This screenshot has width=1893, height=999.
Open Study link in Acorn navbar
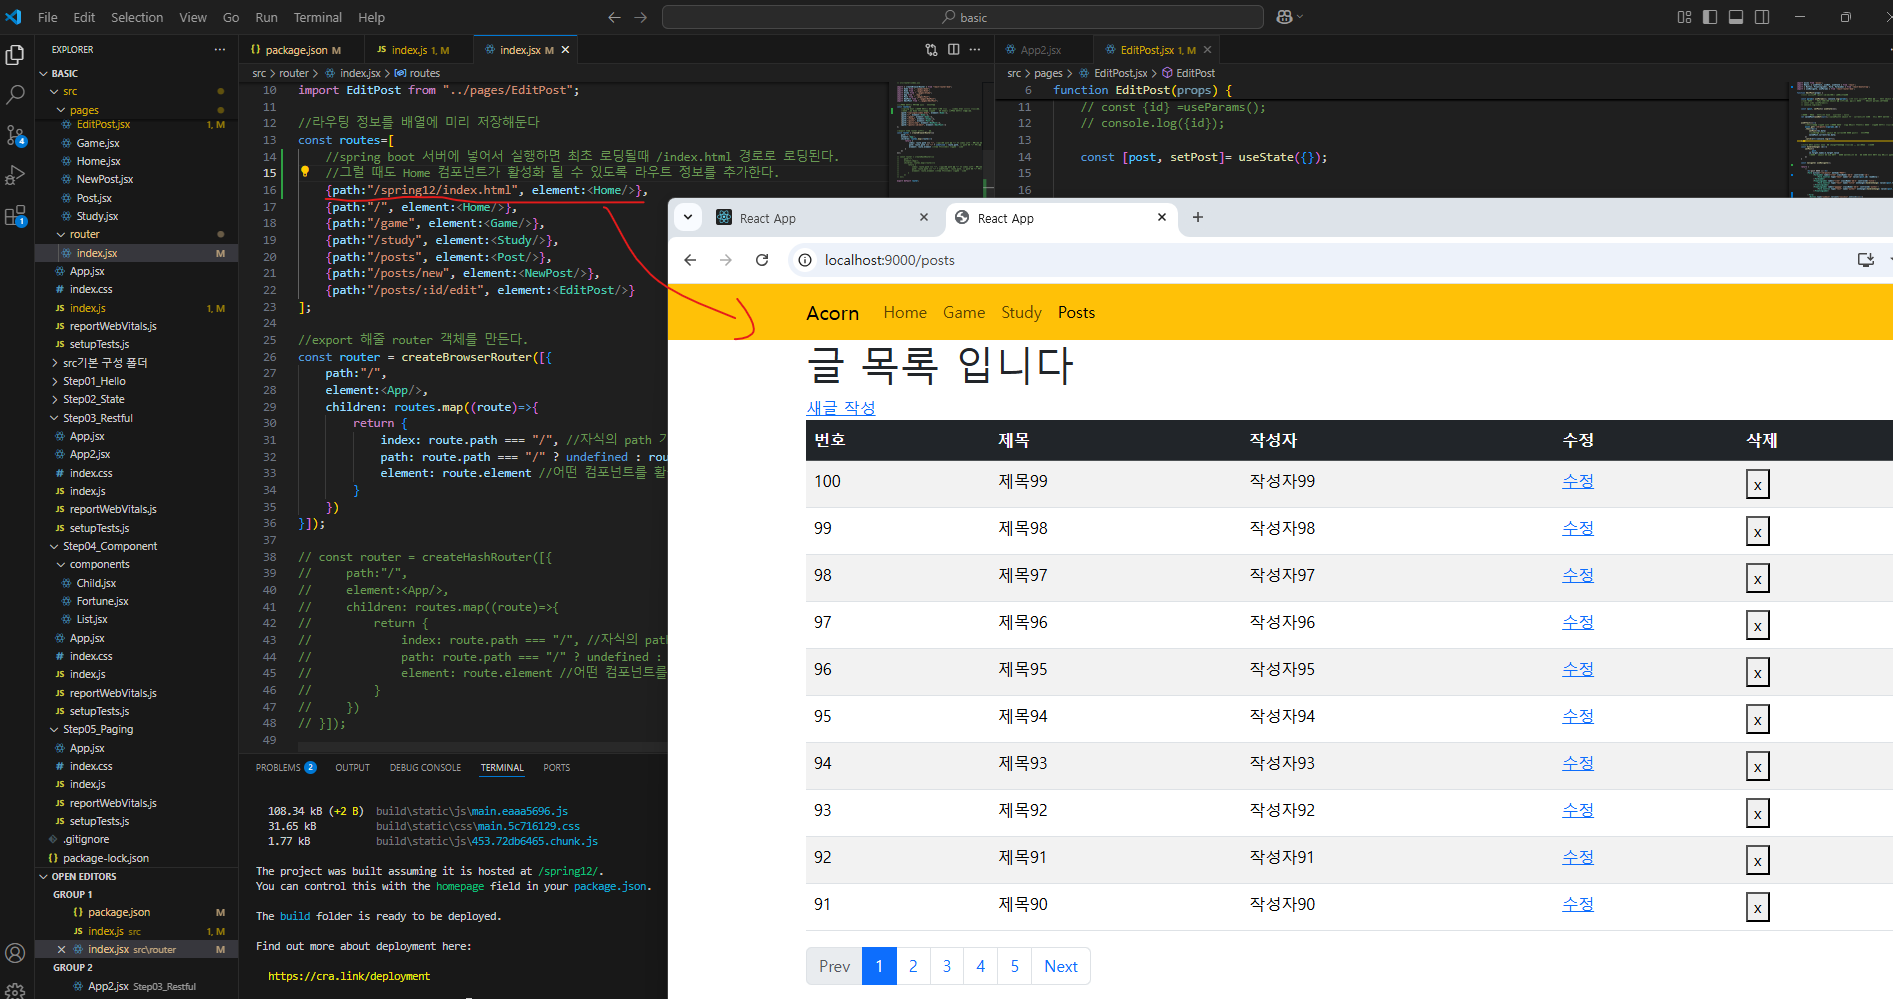[x=1021, y=313]
